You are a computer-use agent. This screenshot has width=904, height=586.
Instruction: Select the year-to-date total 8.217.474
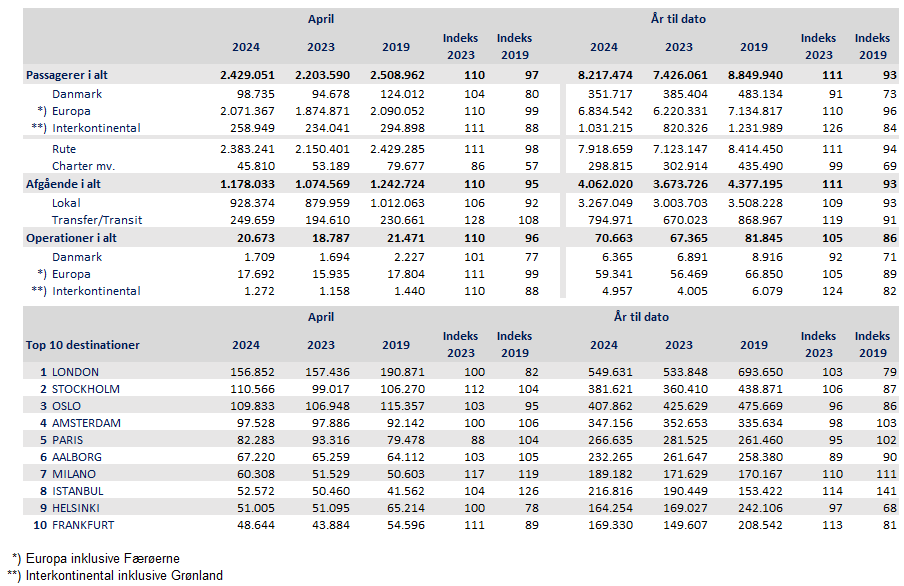click(604, 75)
